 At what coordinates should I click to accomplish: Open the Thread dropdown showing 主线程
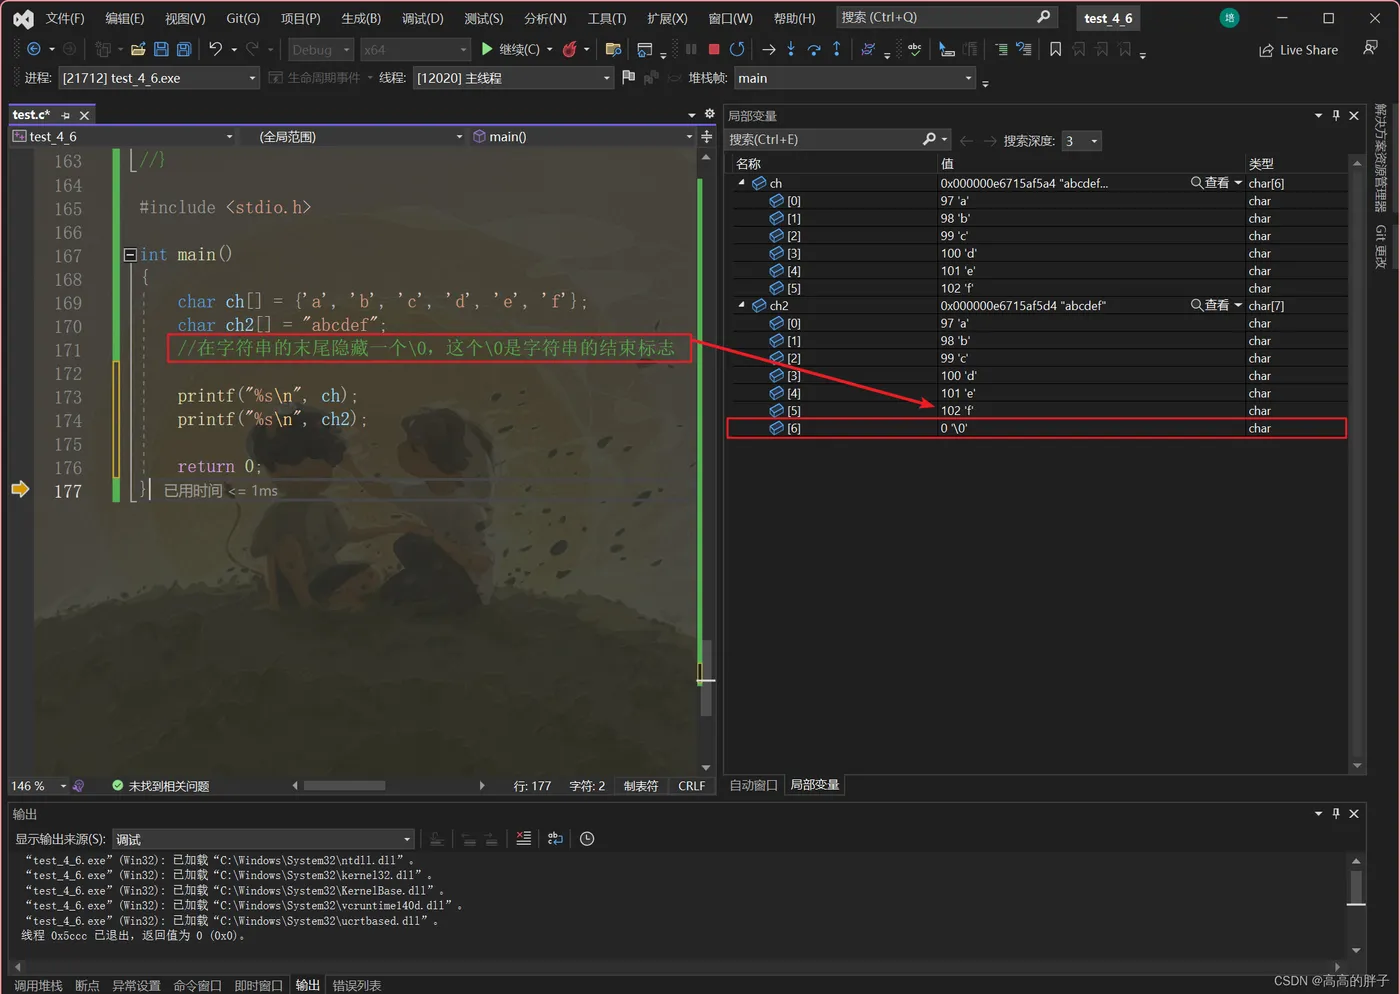[513, 78]
